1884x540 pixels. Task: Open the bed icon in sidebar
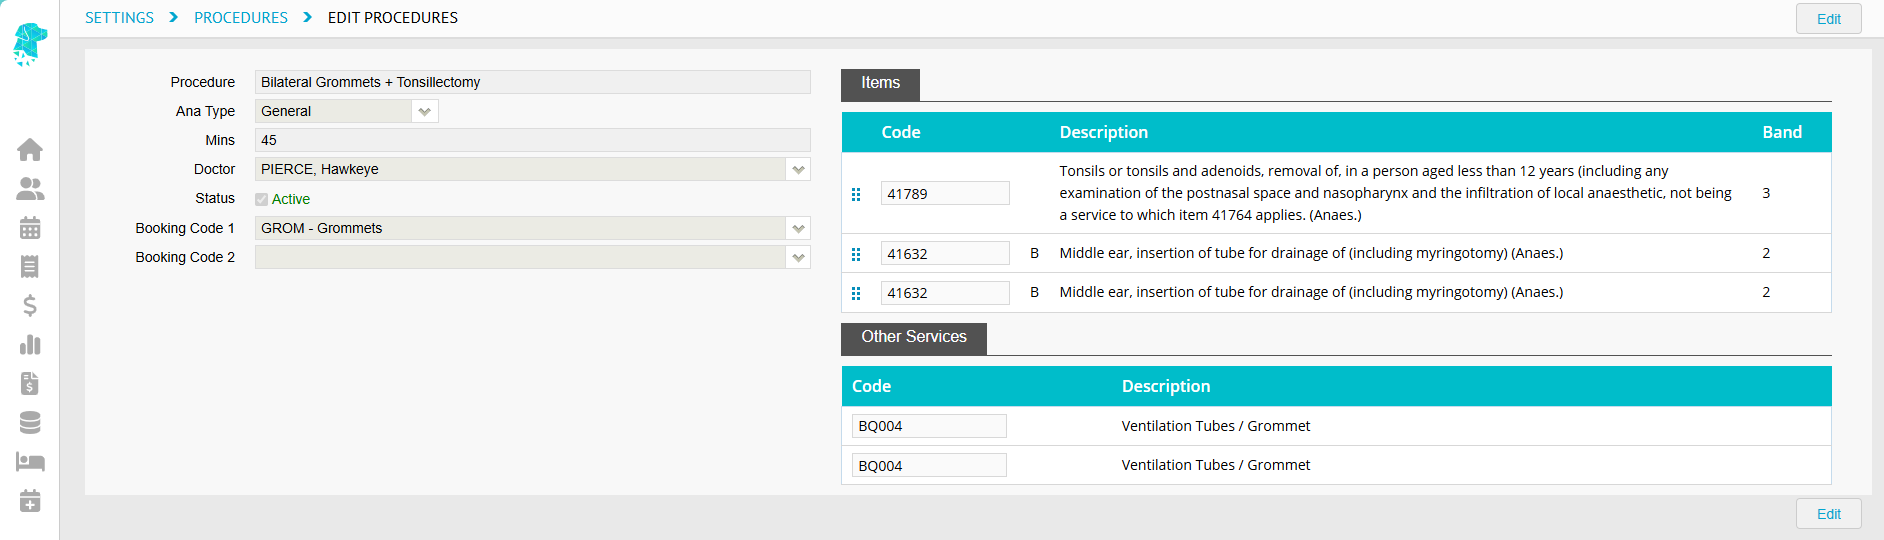(x=30, y=462)
